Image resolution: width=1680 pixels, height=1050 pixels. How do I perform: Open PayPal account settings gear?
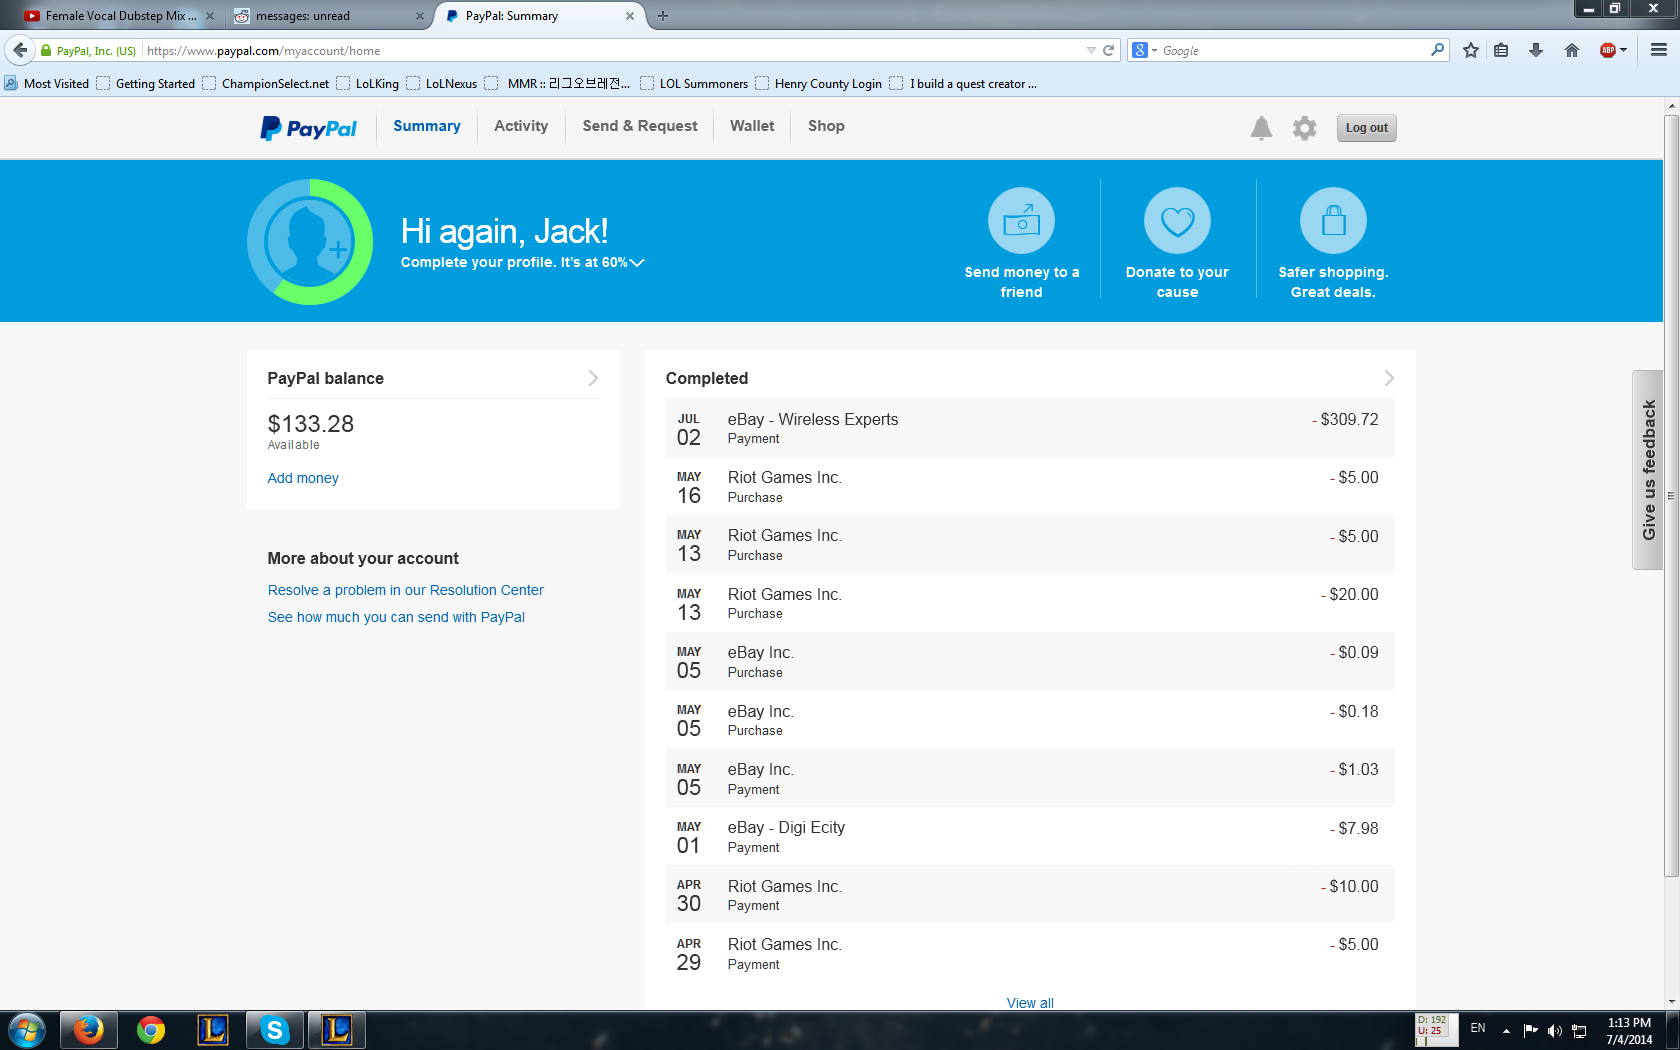(1304, 128)
